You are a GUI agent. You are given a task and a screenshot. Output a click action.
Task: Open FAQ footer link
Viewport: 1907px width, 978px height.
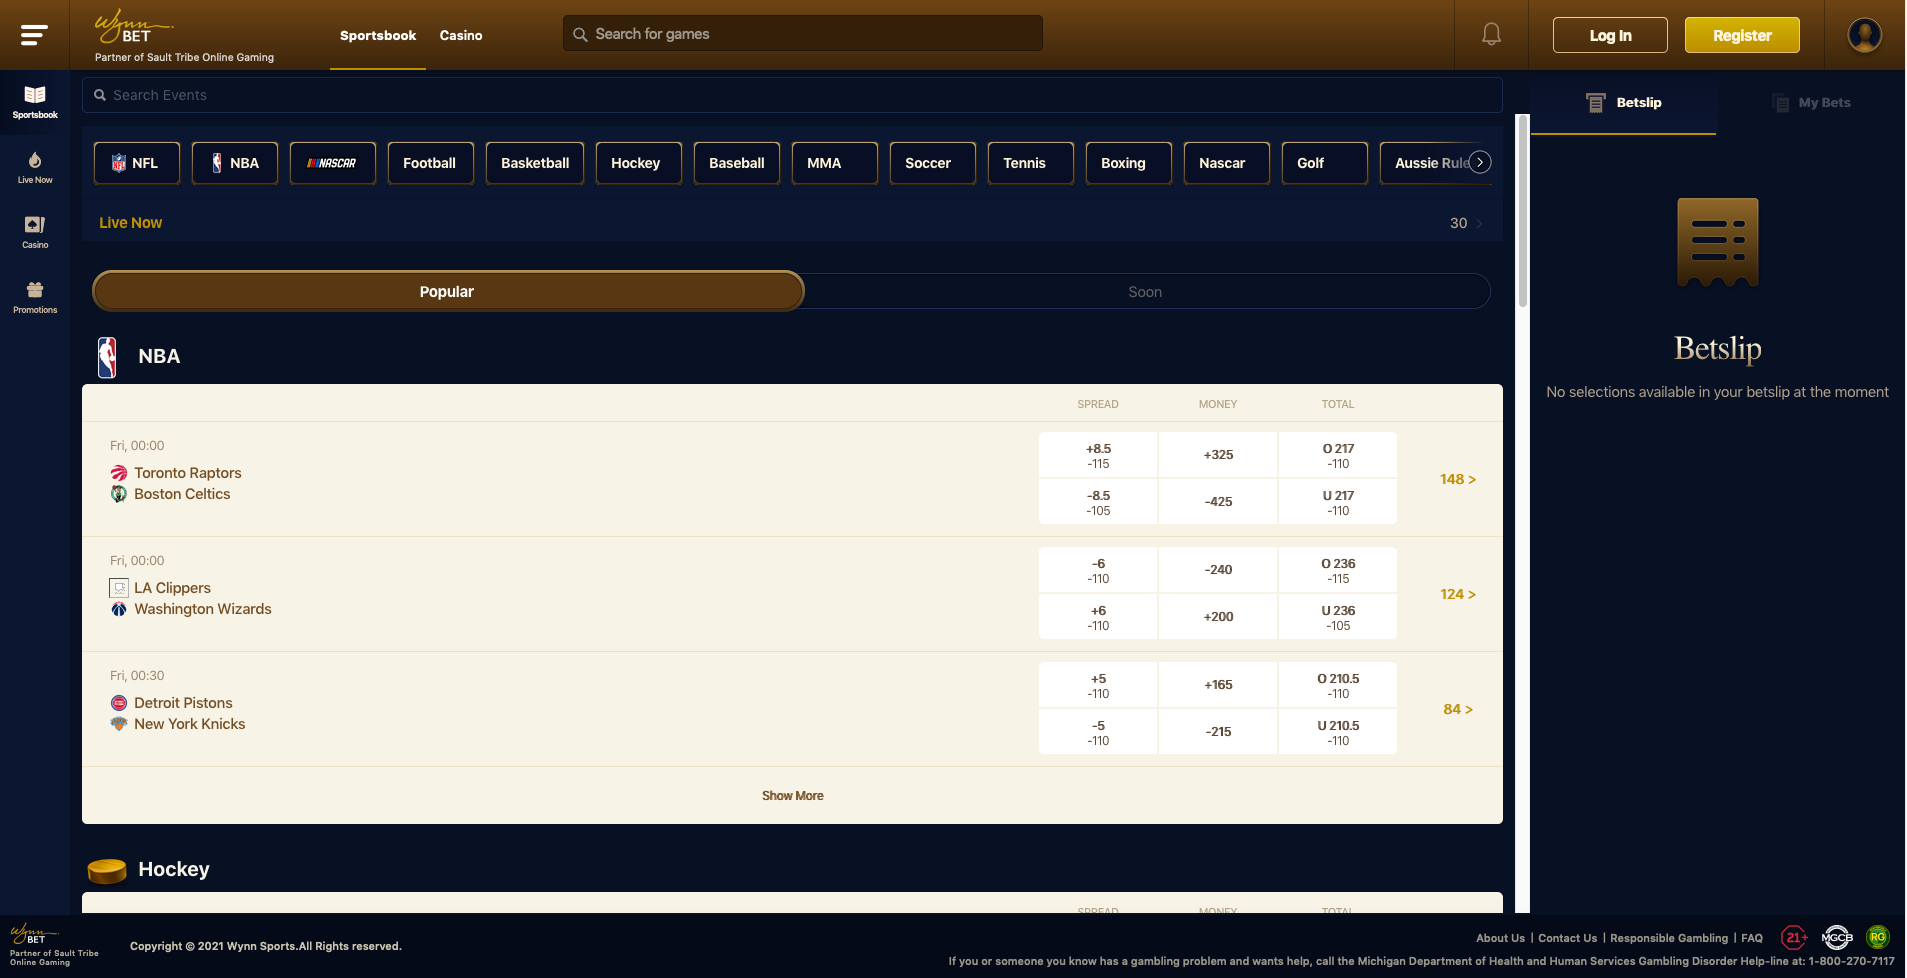click(x=1752, y=938)
